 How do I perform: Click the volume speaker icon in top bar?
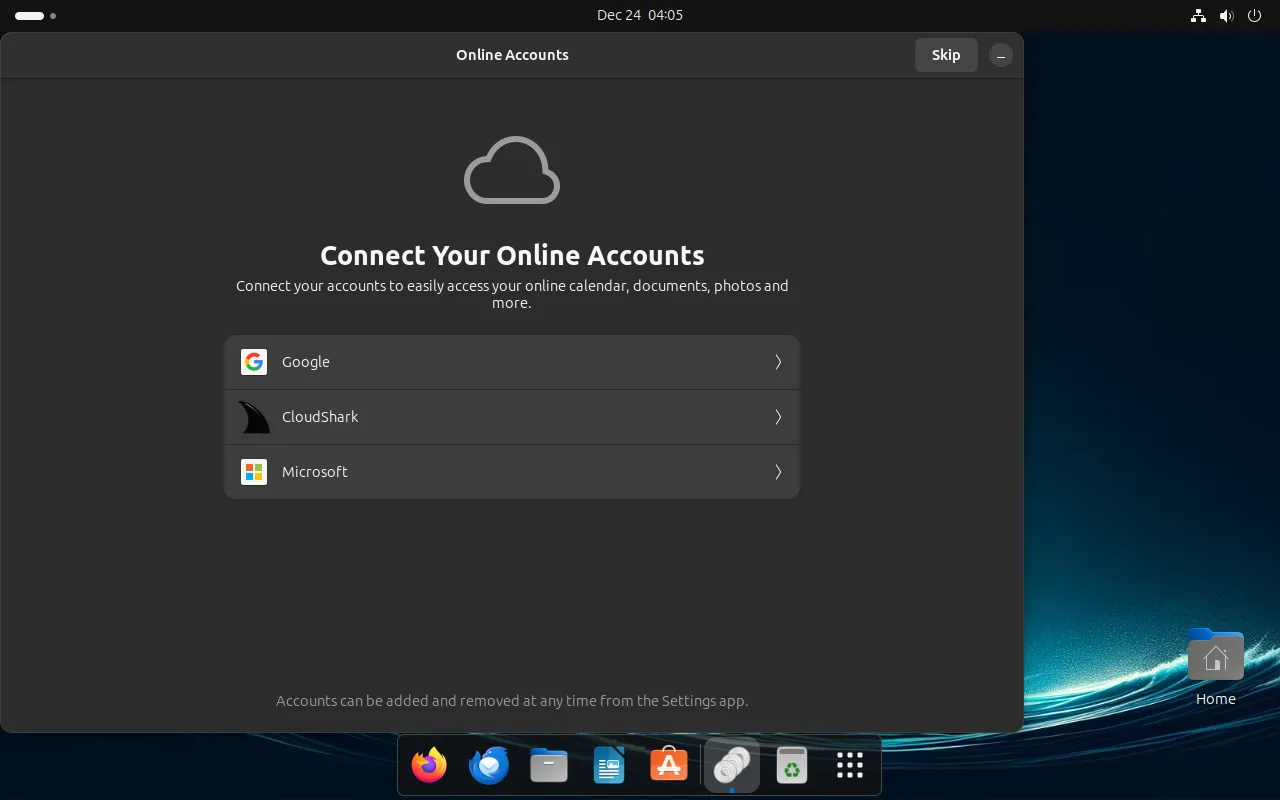pyautogui.click(x=1227, y=16)
